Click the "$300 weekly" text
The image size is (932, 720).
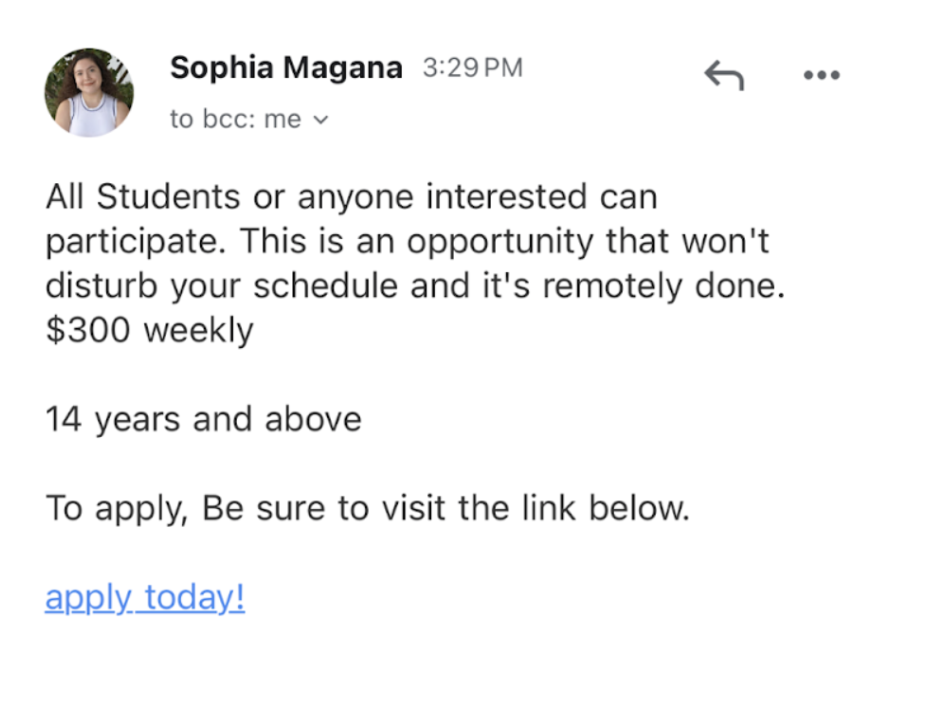click(149, 330)
